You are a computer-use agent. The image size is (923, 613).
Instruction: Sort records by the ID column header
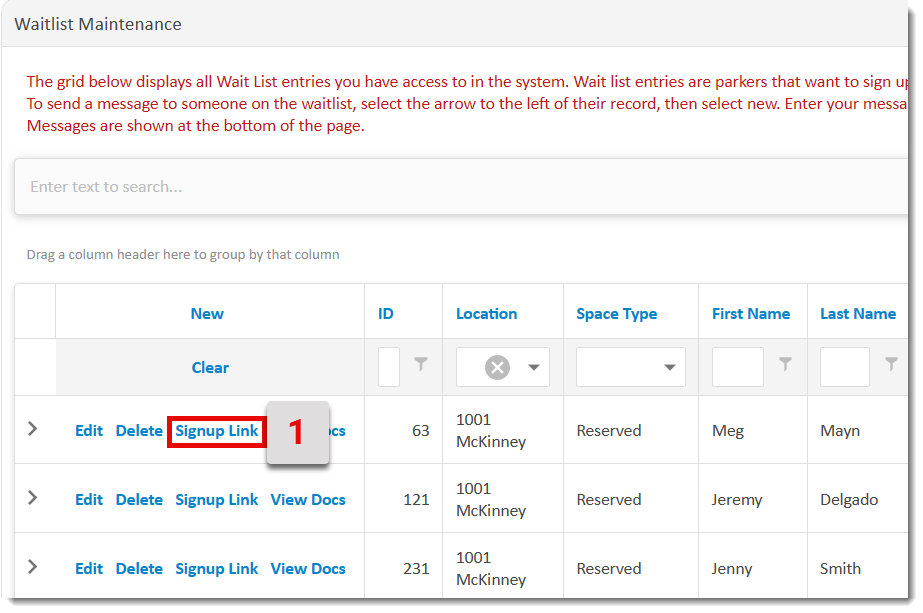coord(385,313)
